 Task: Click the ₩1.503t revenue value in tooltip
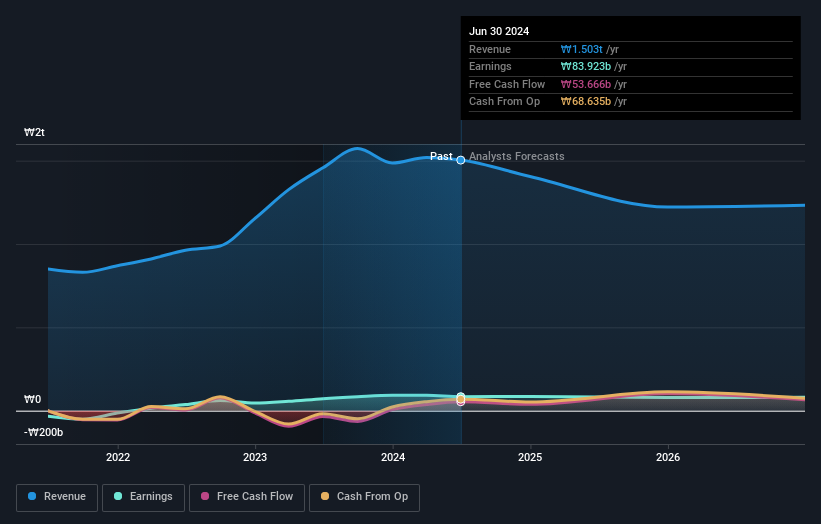point(582,49)
